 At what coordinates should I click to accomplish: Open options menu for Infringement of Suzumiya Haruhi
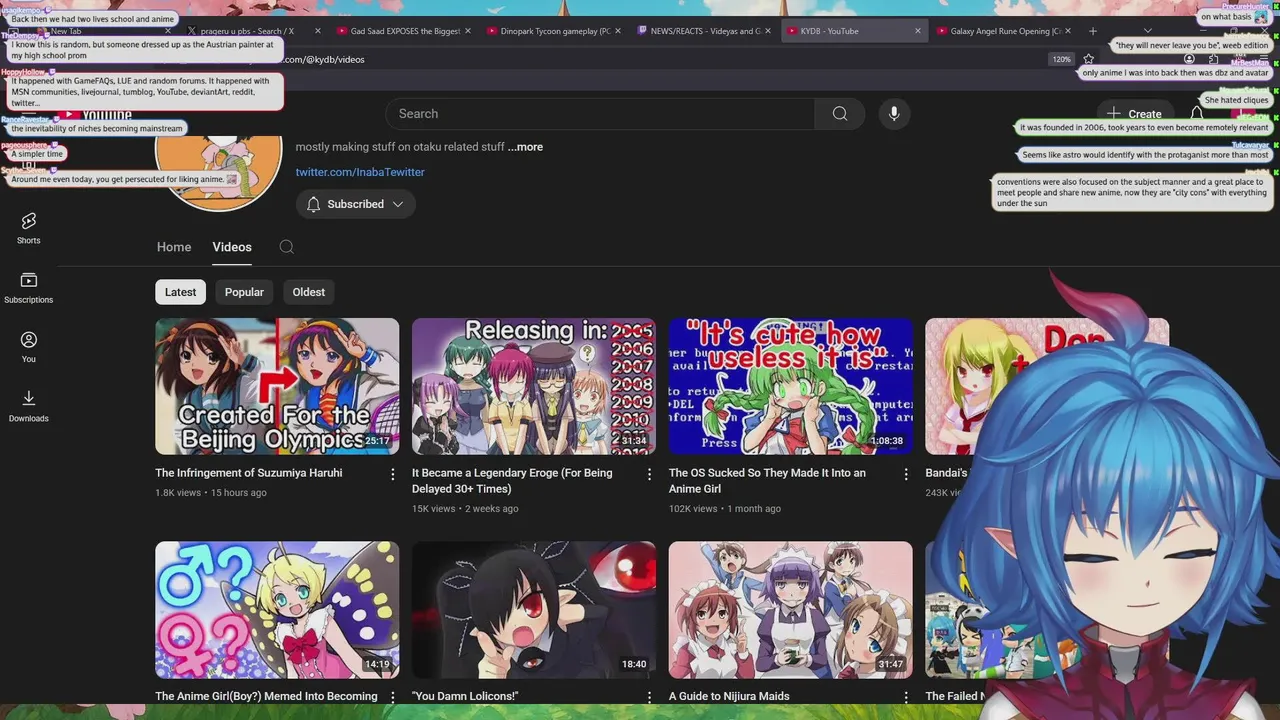coord(392,474)
